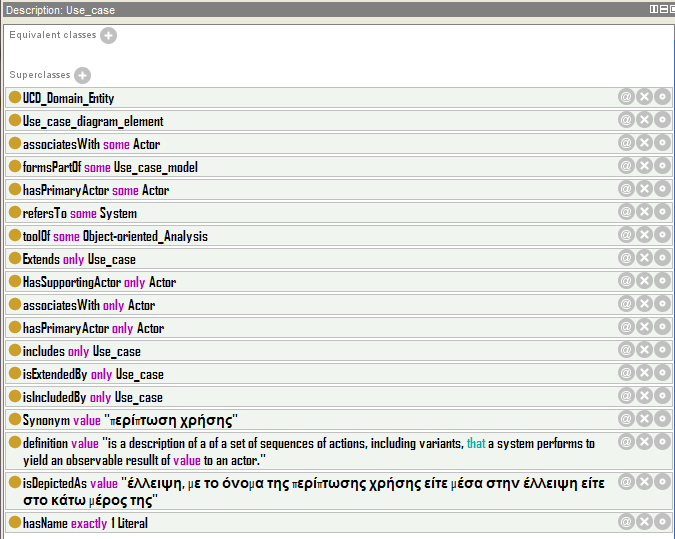The image size is (675, 539).
Task: Open annotations for 'isIncludedBy only Use_case'
Action: [626, 396]
